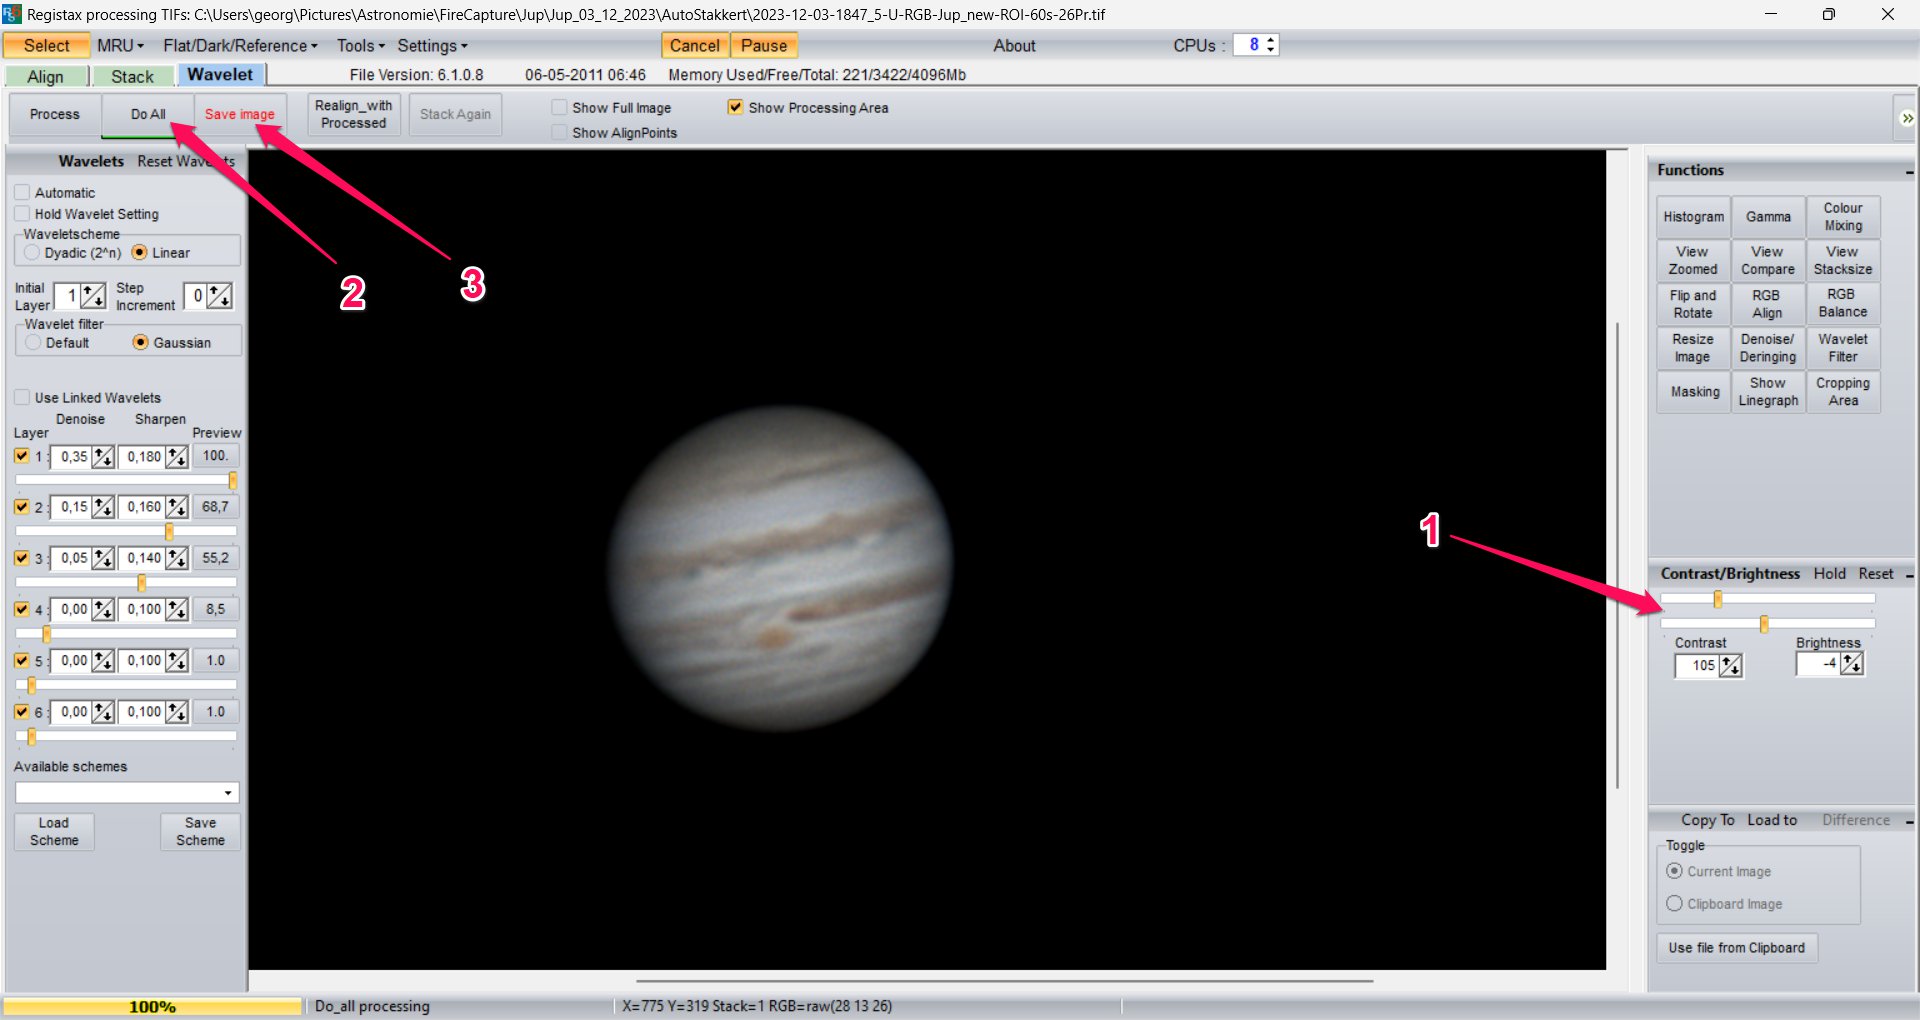Expand the right-side panel with the chevron icon

[1907, 118]
